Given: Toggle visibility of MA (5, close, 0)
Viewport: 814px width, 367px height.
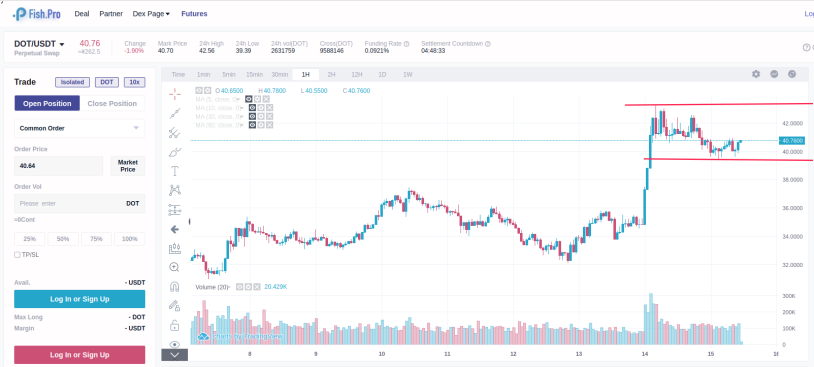Looking at the screenshot, I should [x=249, y=99].
